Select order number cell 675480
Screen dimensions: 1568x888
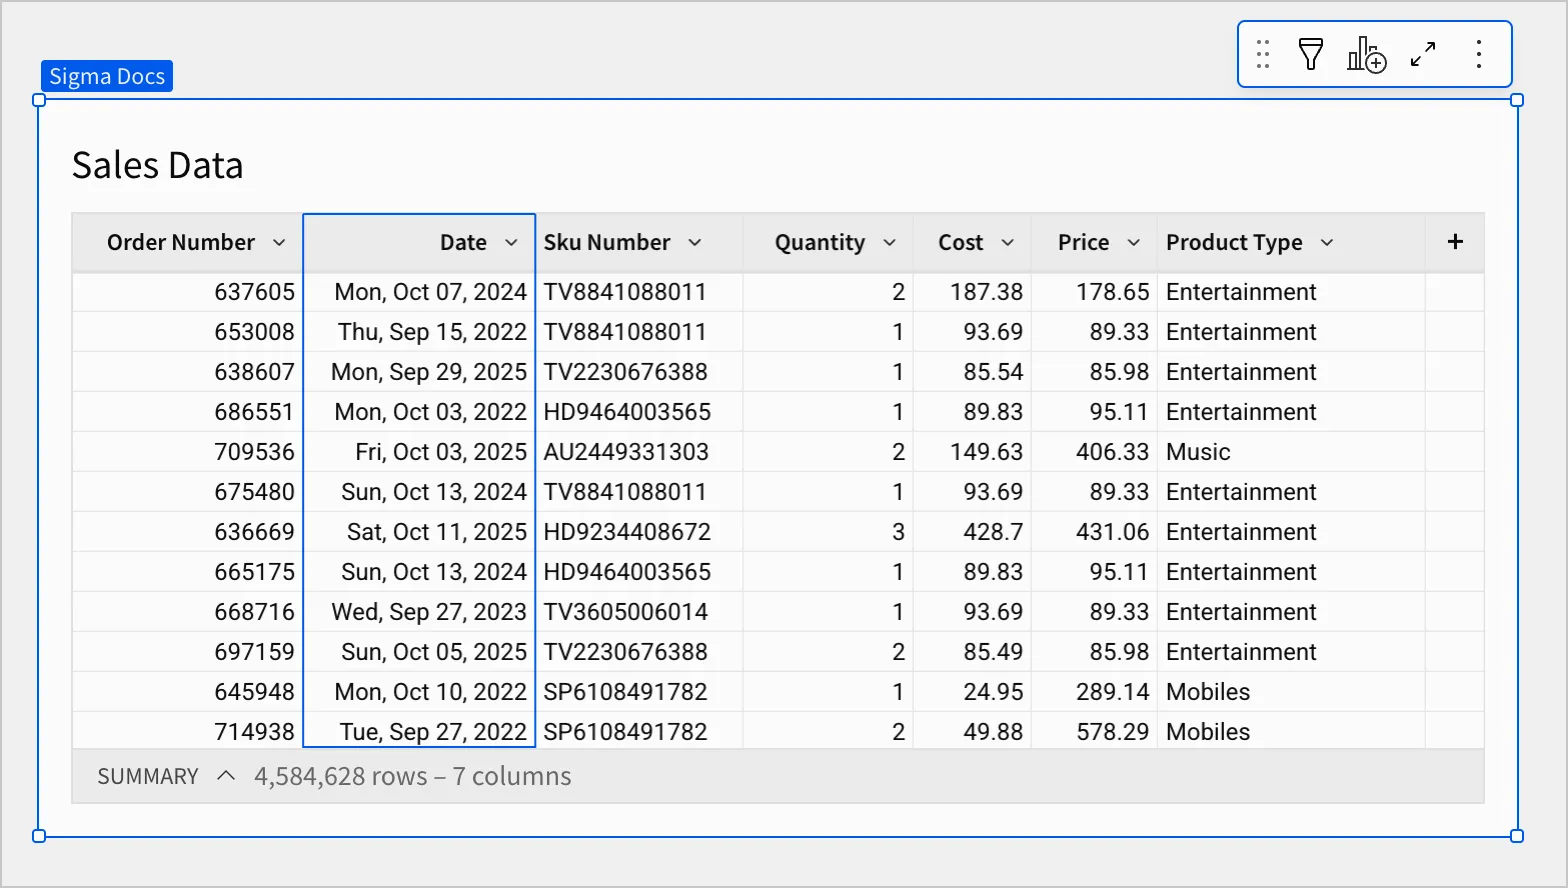pyautogui.click(x=187, y=492)
